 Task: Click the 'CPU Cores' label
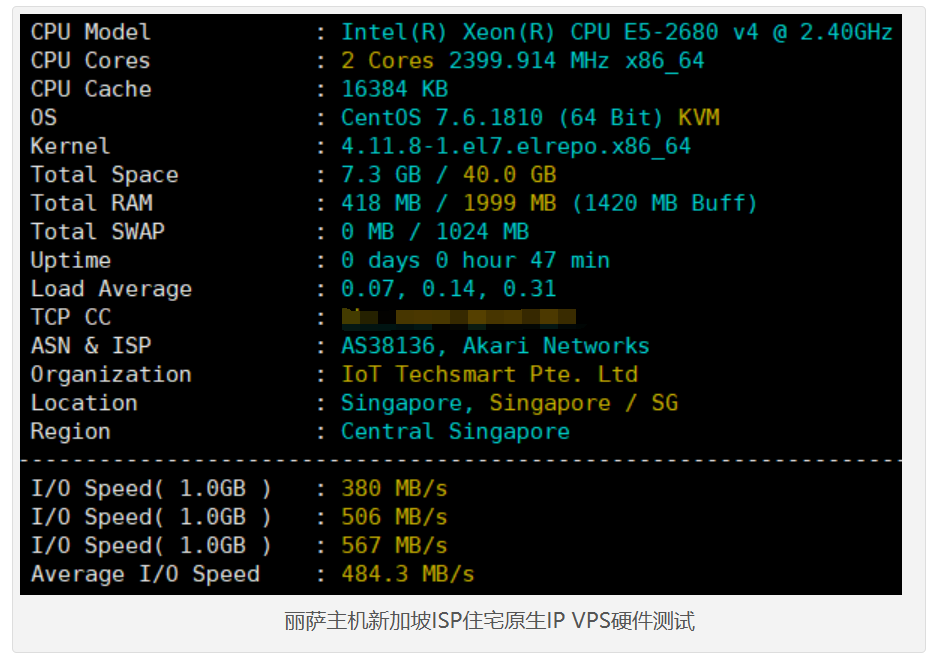click(90, 61)
